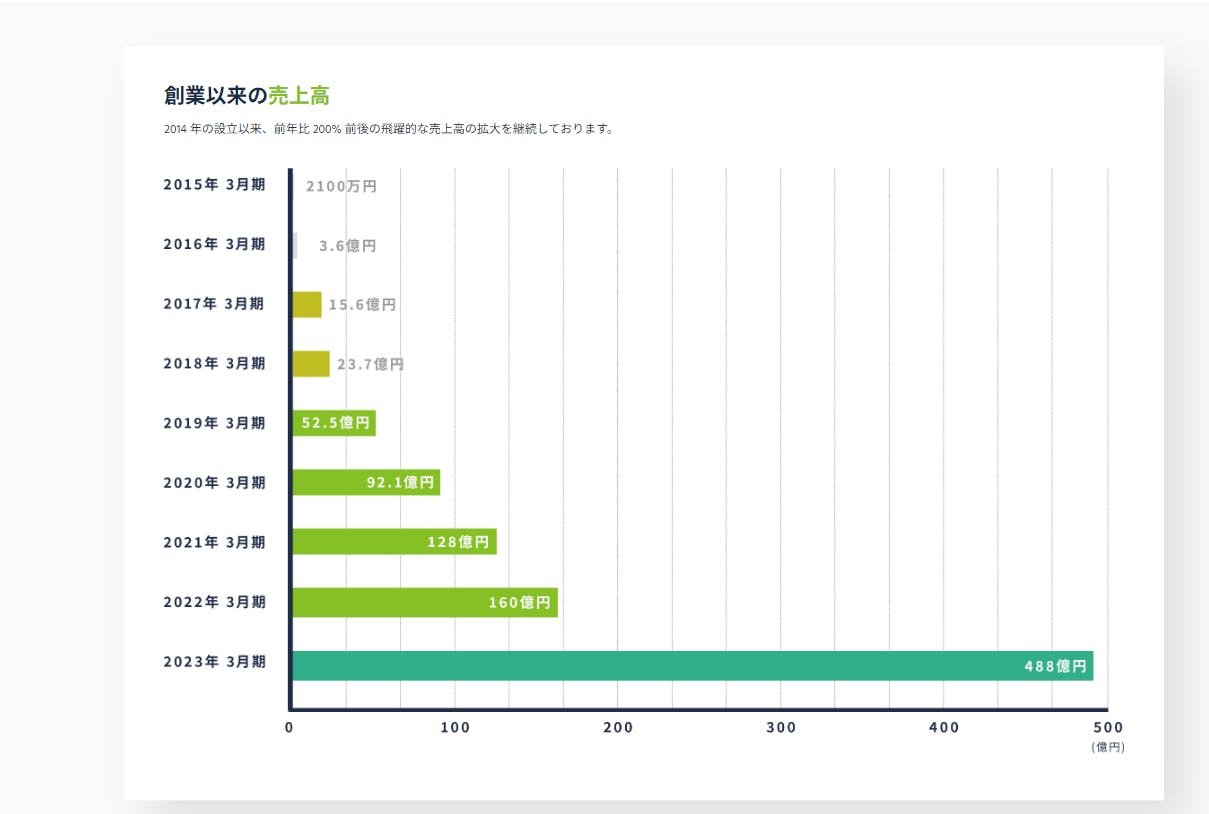Click the 160億円 value inside the bar
Screen dimensions: 1209x814
(x=519, y=603)
